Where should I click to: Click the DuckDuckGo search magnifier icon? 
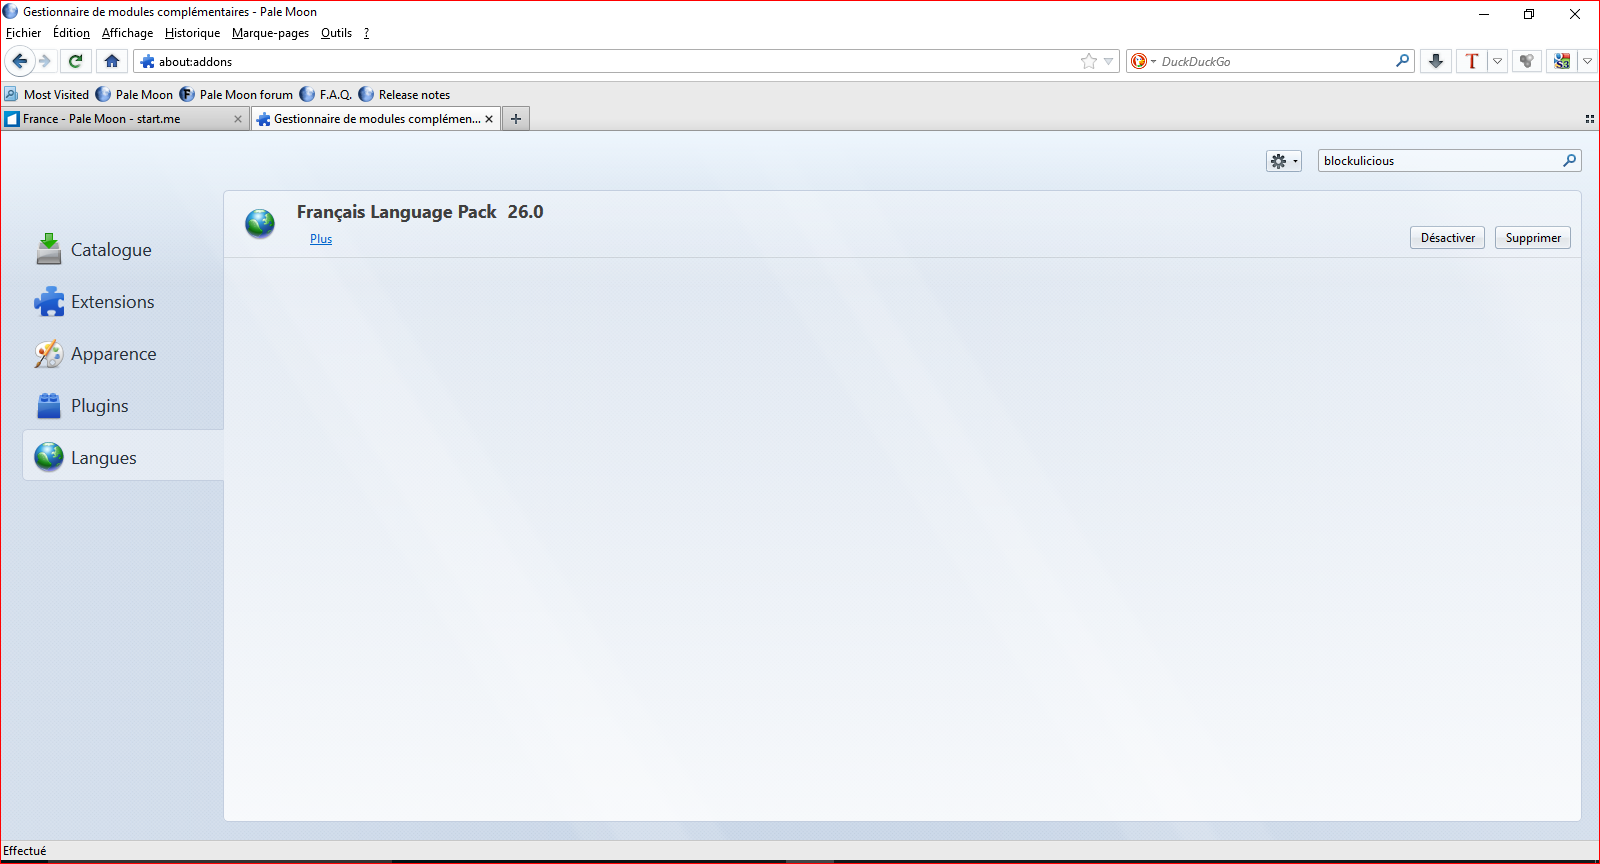pyautogui.click(x=1403, y=61)
